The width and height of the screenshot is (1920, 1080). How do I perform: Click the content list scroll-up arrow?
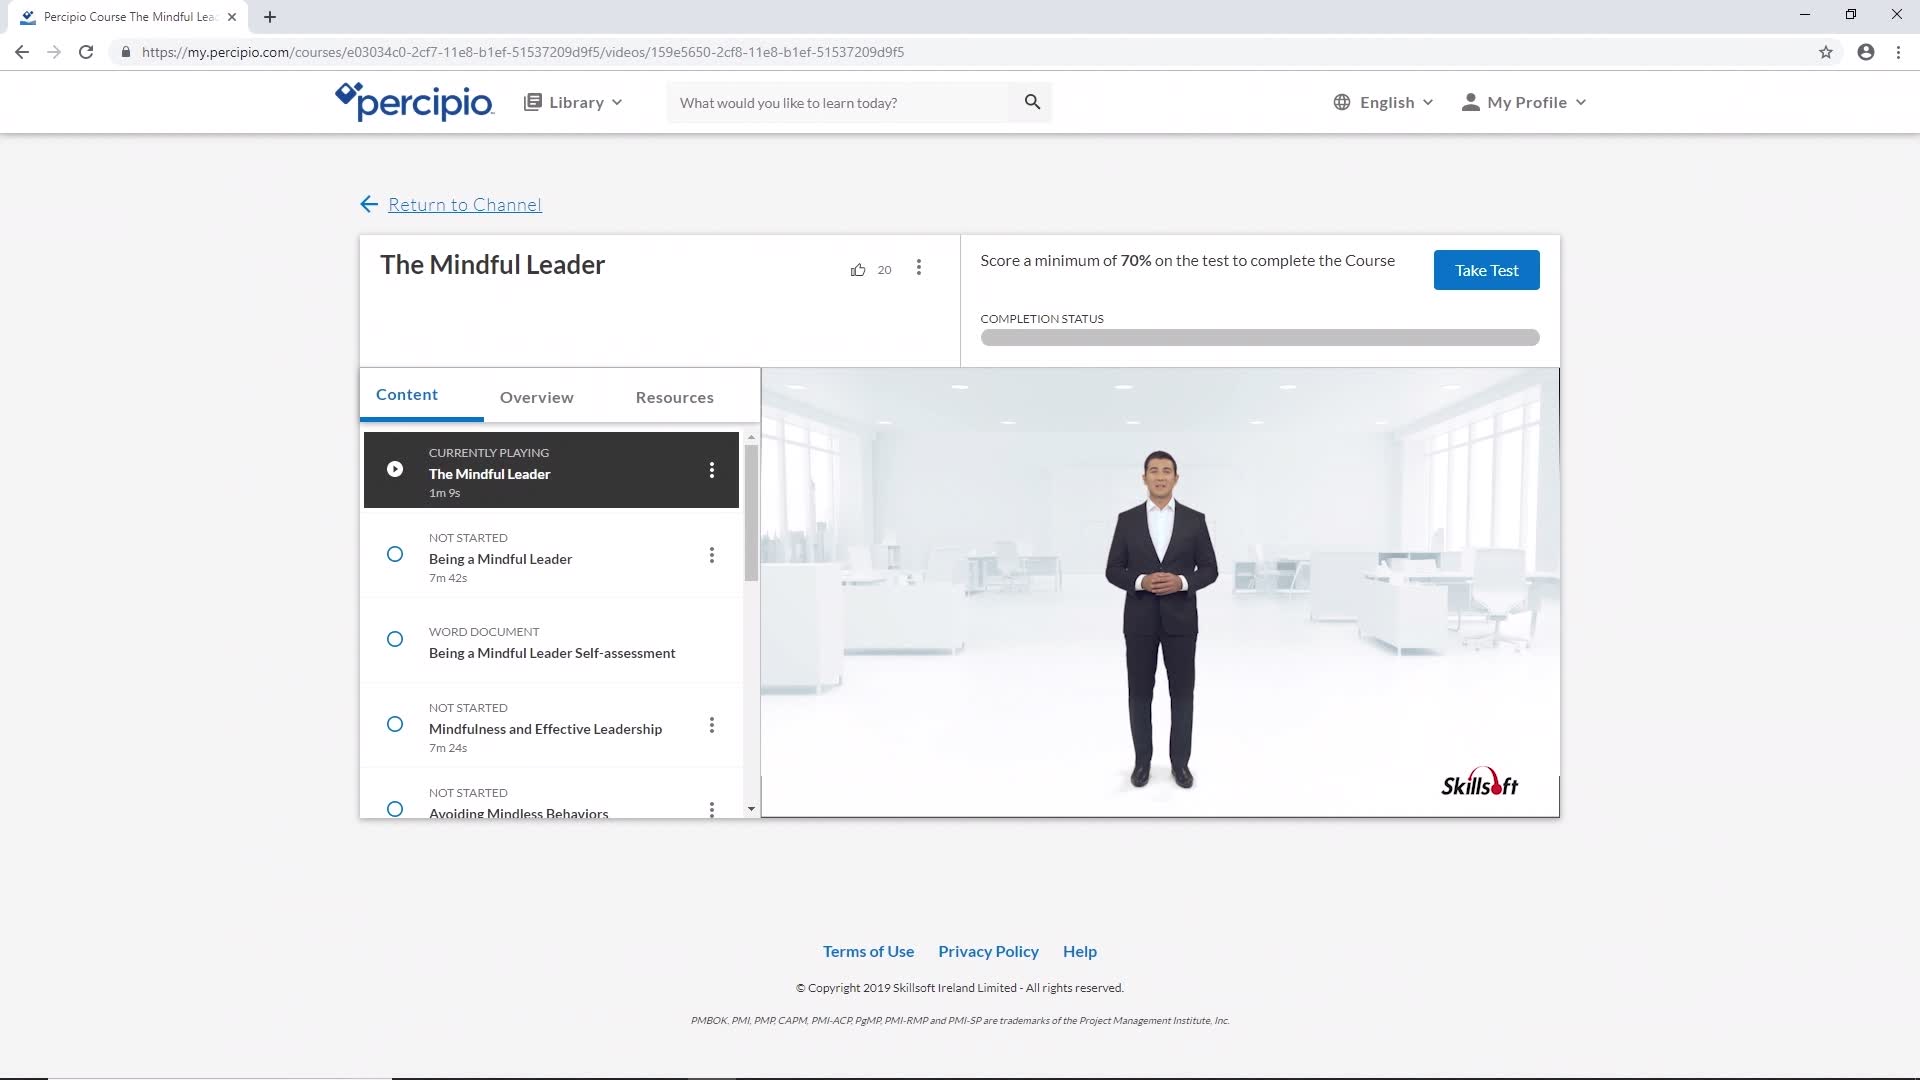[x=751, y=437]
